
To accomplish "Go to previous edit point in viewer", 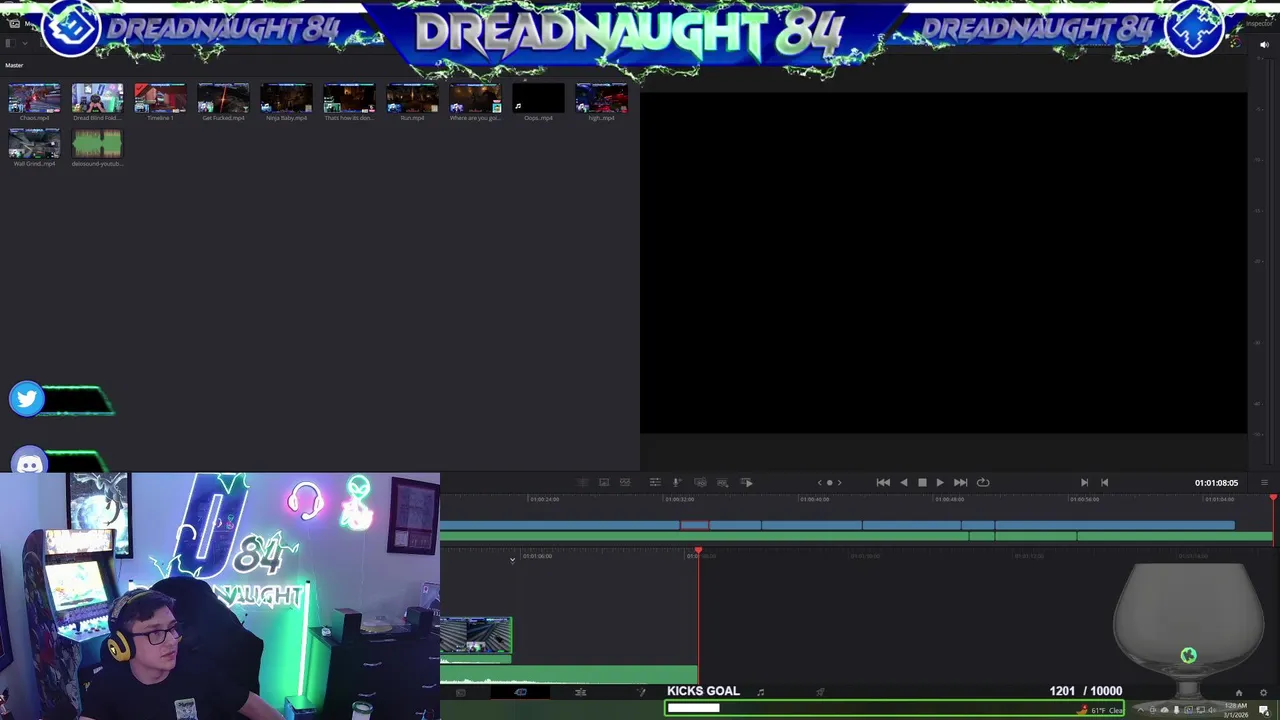I will [x=1104, y=482].
